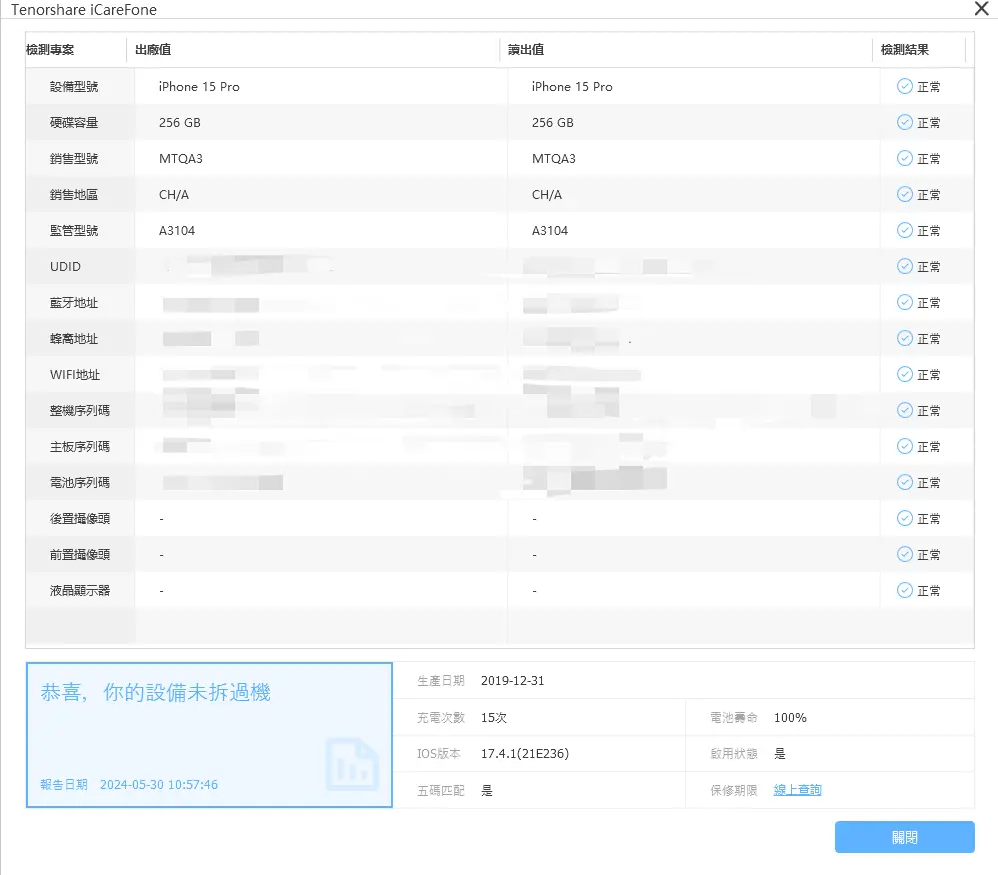This screenshot has height=875, width=998.
Task: Click the 關閉 button
Action: pos(904,837)
